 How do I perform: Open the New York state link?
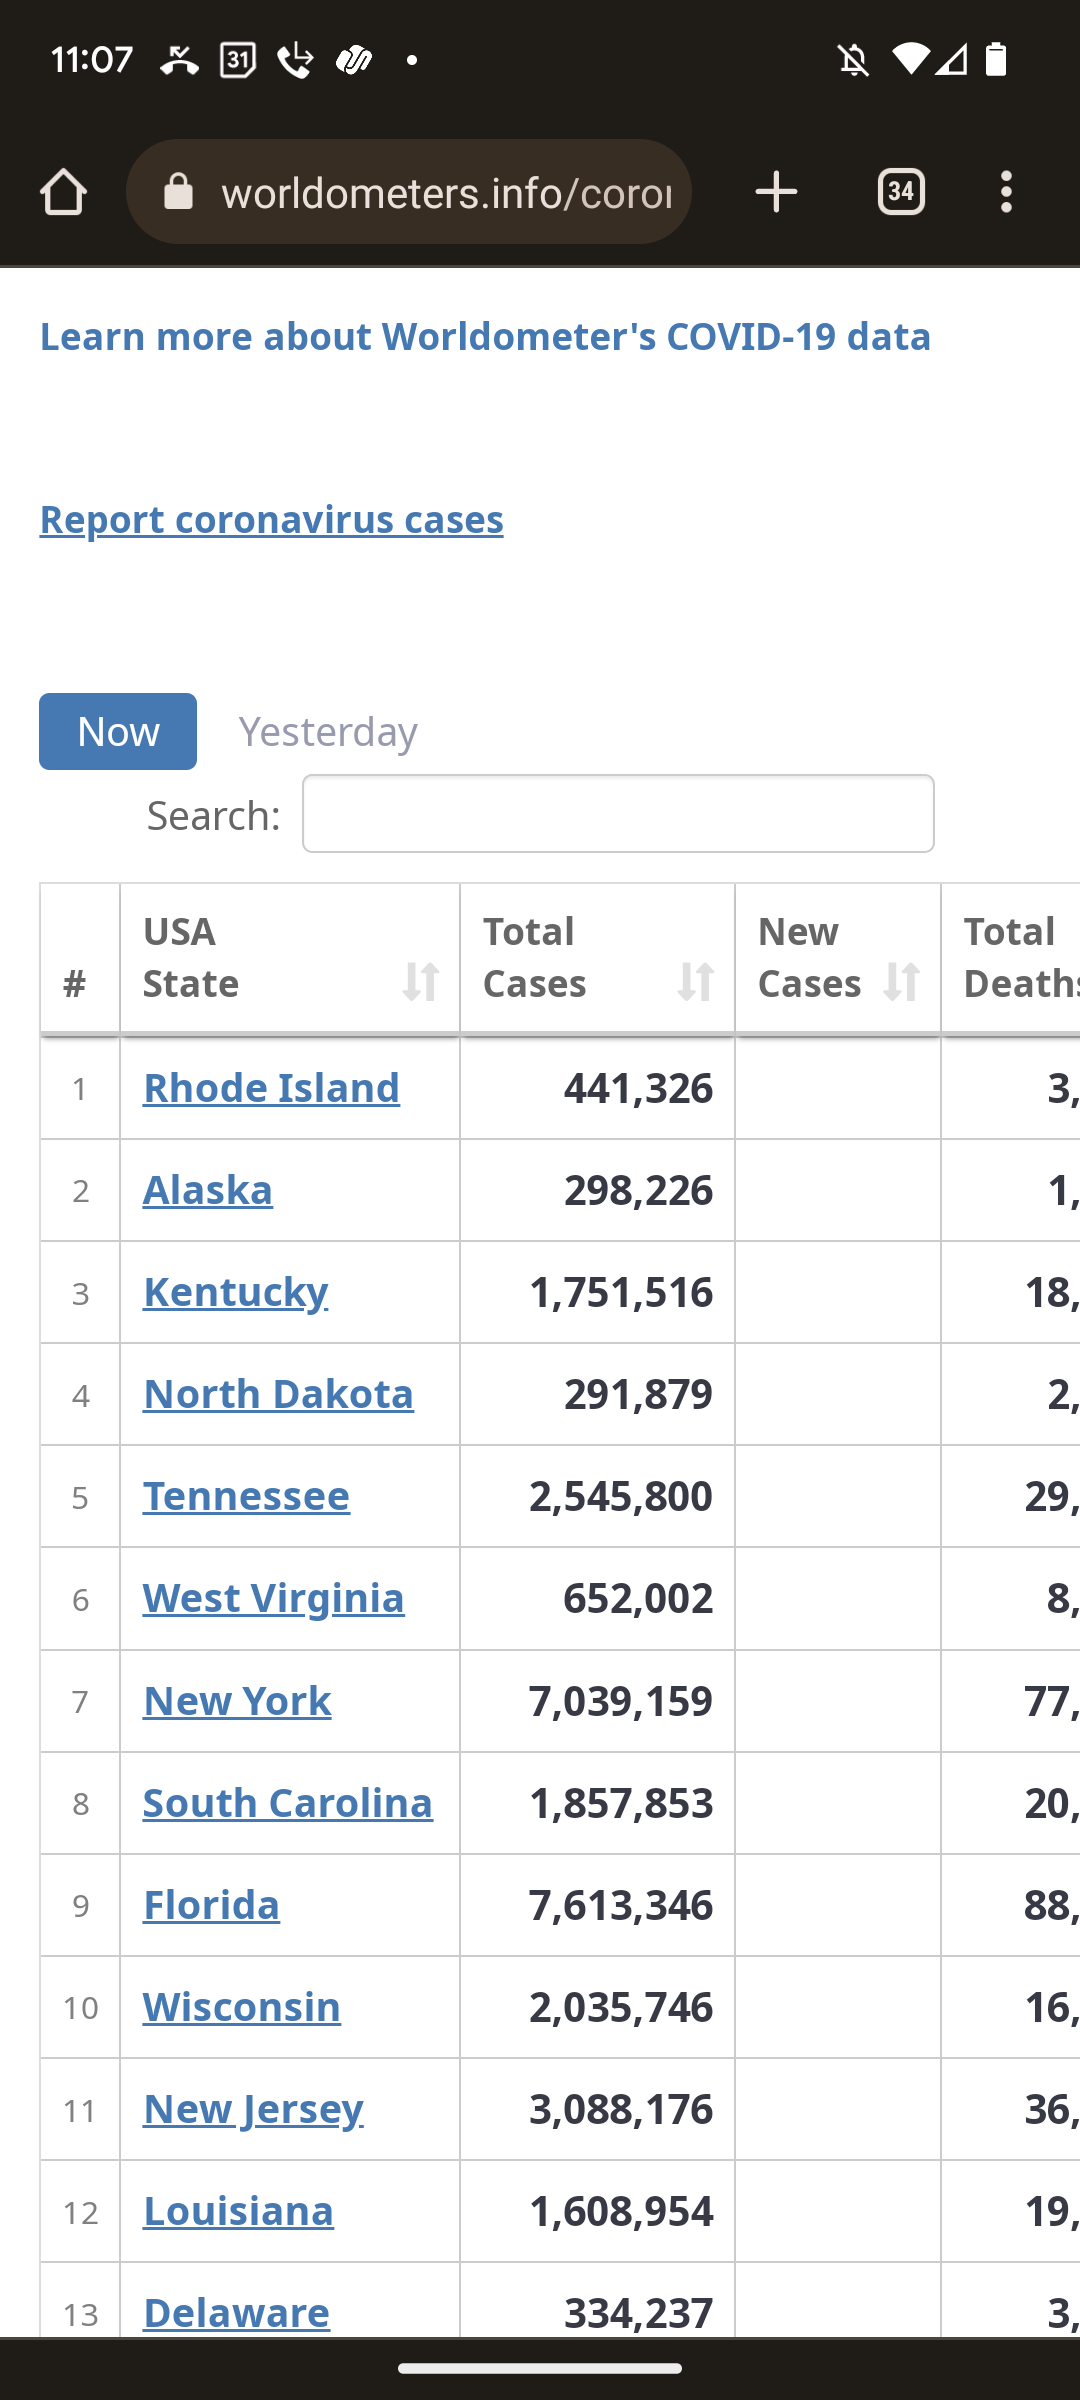click(x=237, y=1701)
